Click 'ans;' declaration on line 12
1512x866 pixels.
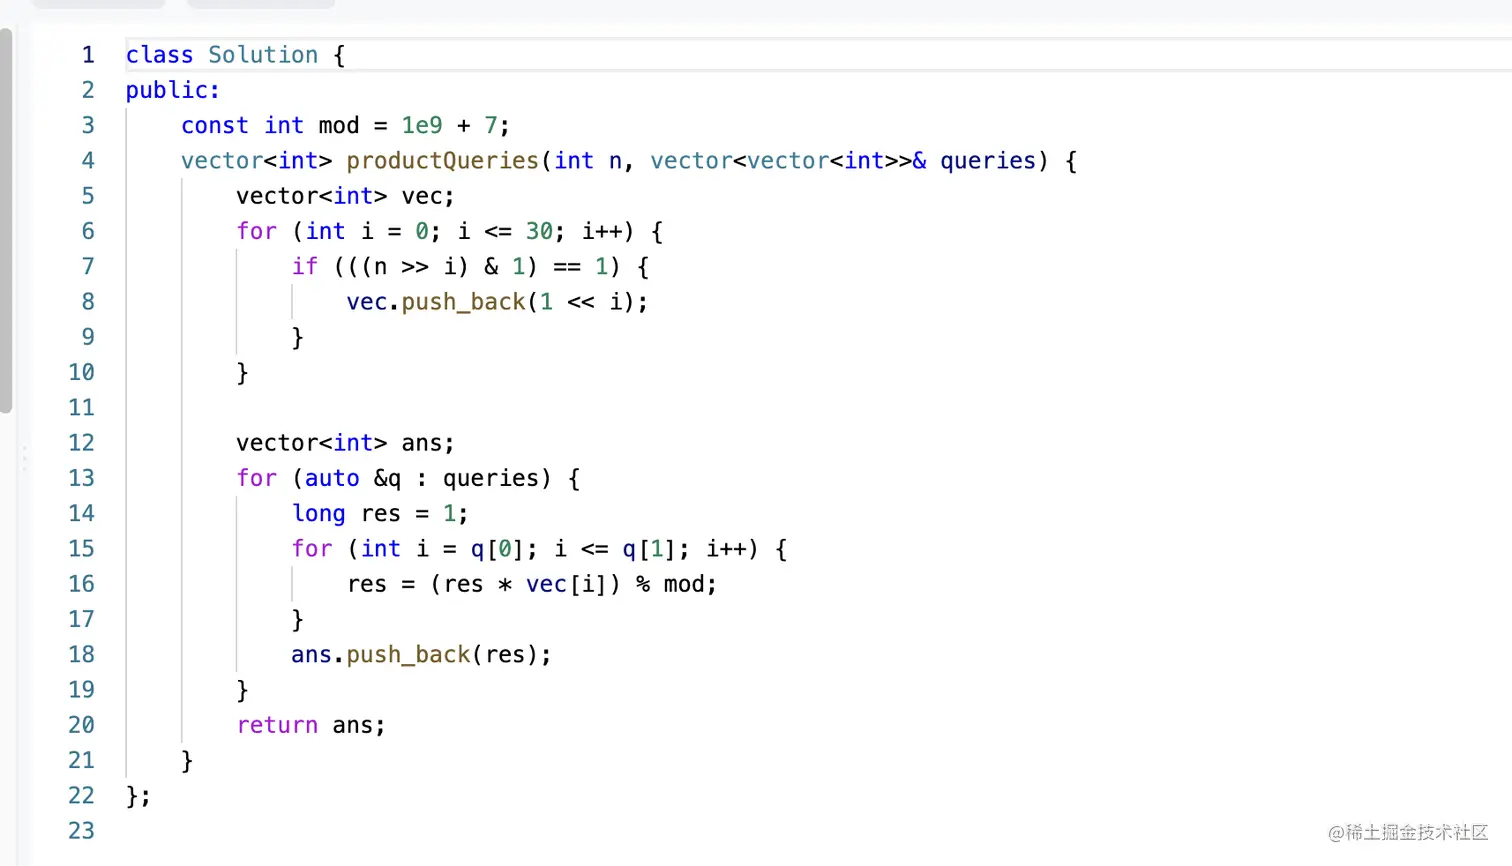pyautogui.click(x=428, y=443)
